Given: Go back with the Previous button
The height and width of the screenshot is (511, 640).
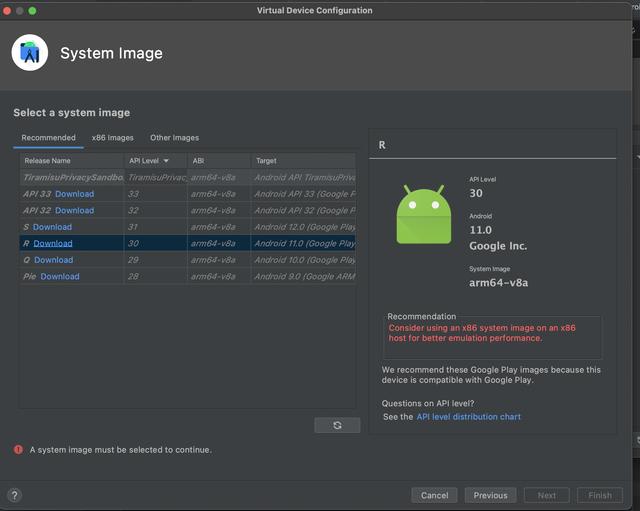Looking at the screenshot, I should (x=490, y=495).
